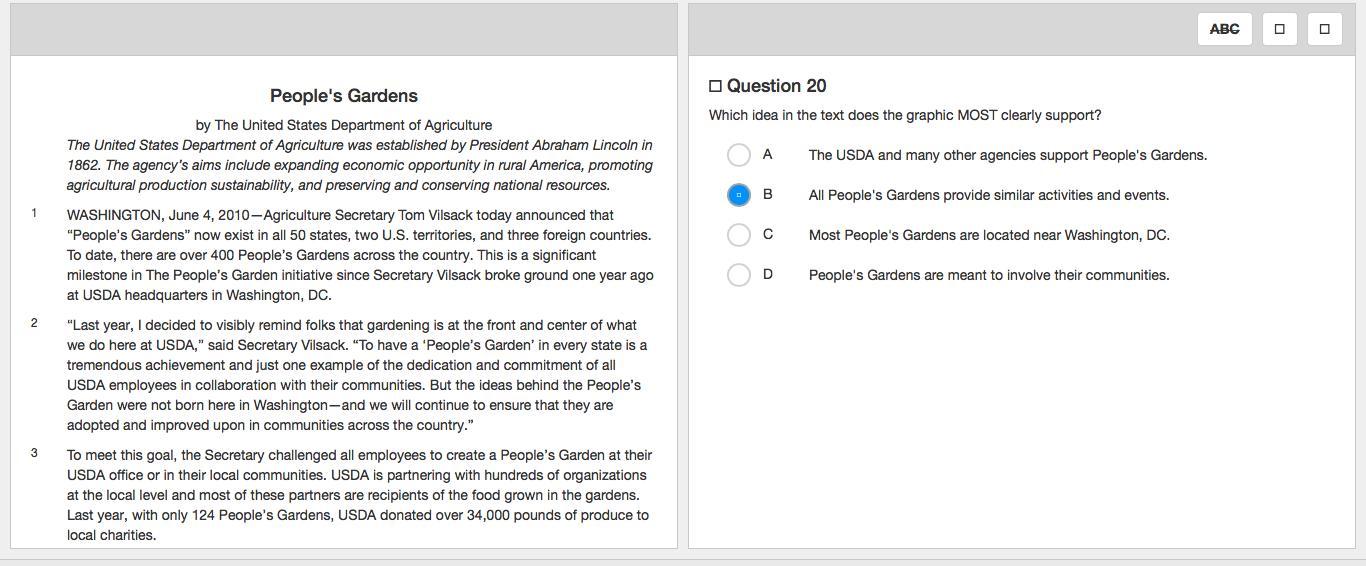The height and width of the screenshot is (566, 1366).
Task: Click the byline 'by The United States Department of Agriculture'
Action: point(344,125)
